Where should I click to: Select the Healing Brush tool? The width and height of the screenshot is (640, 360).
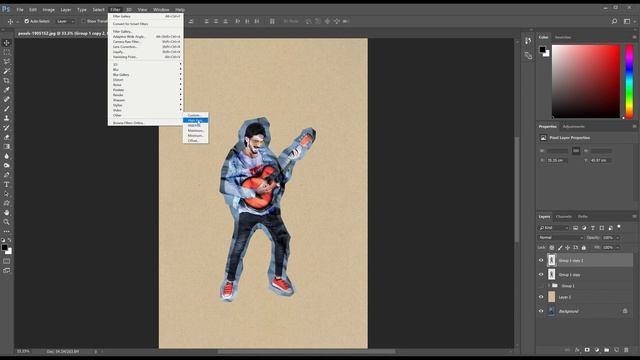[7, 99]
